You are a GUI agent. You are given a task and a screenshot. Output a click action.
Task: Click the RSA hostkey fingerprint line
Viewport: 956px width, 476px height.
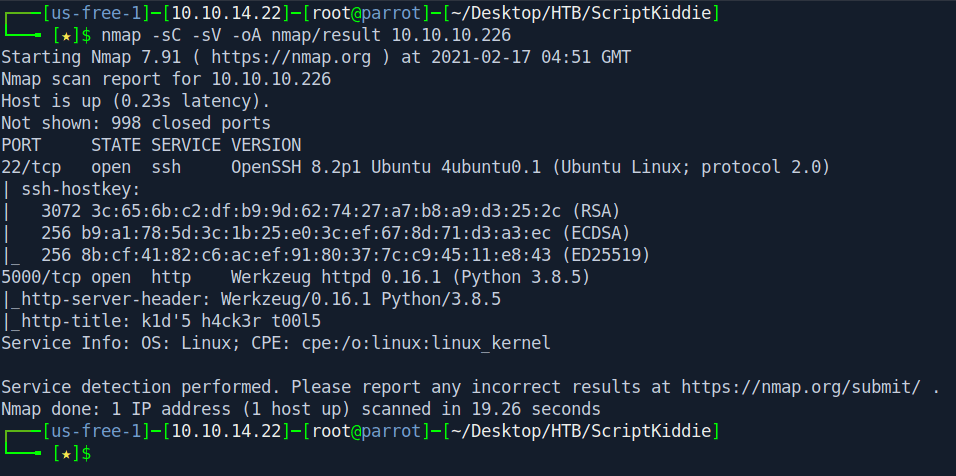pos(330,211)
